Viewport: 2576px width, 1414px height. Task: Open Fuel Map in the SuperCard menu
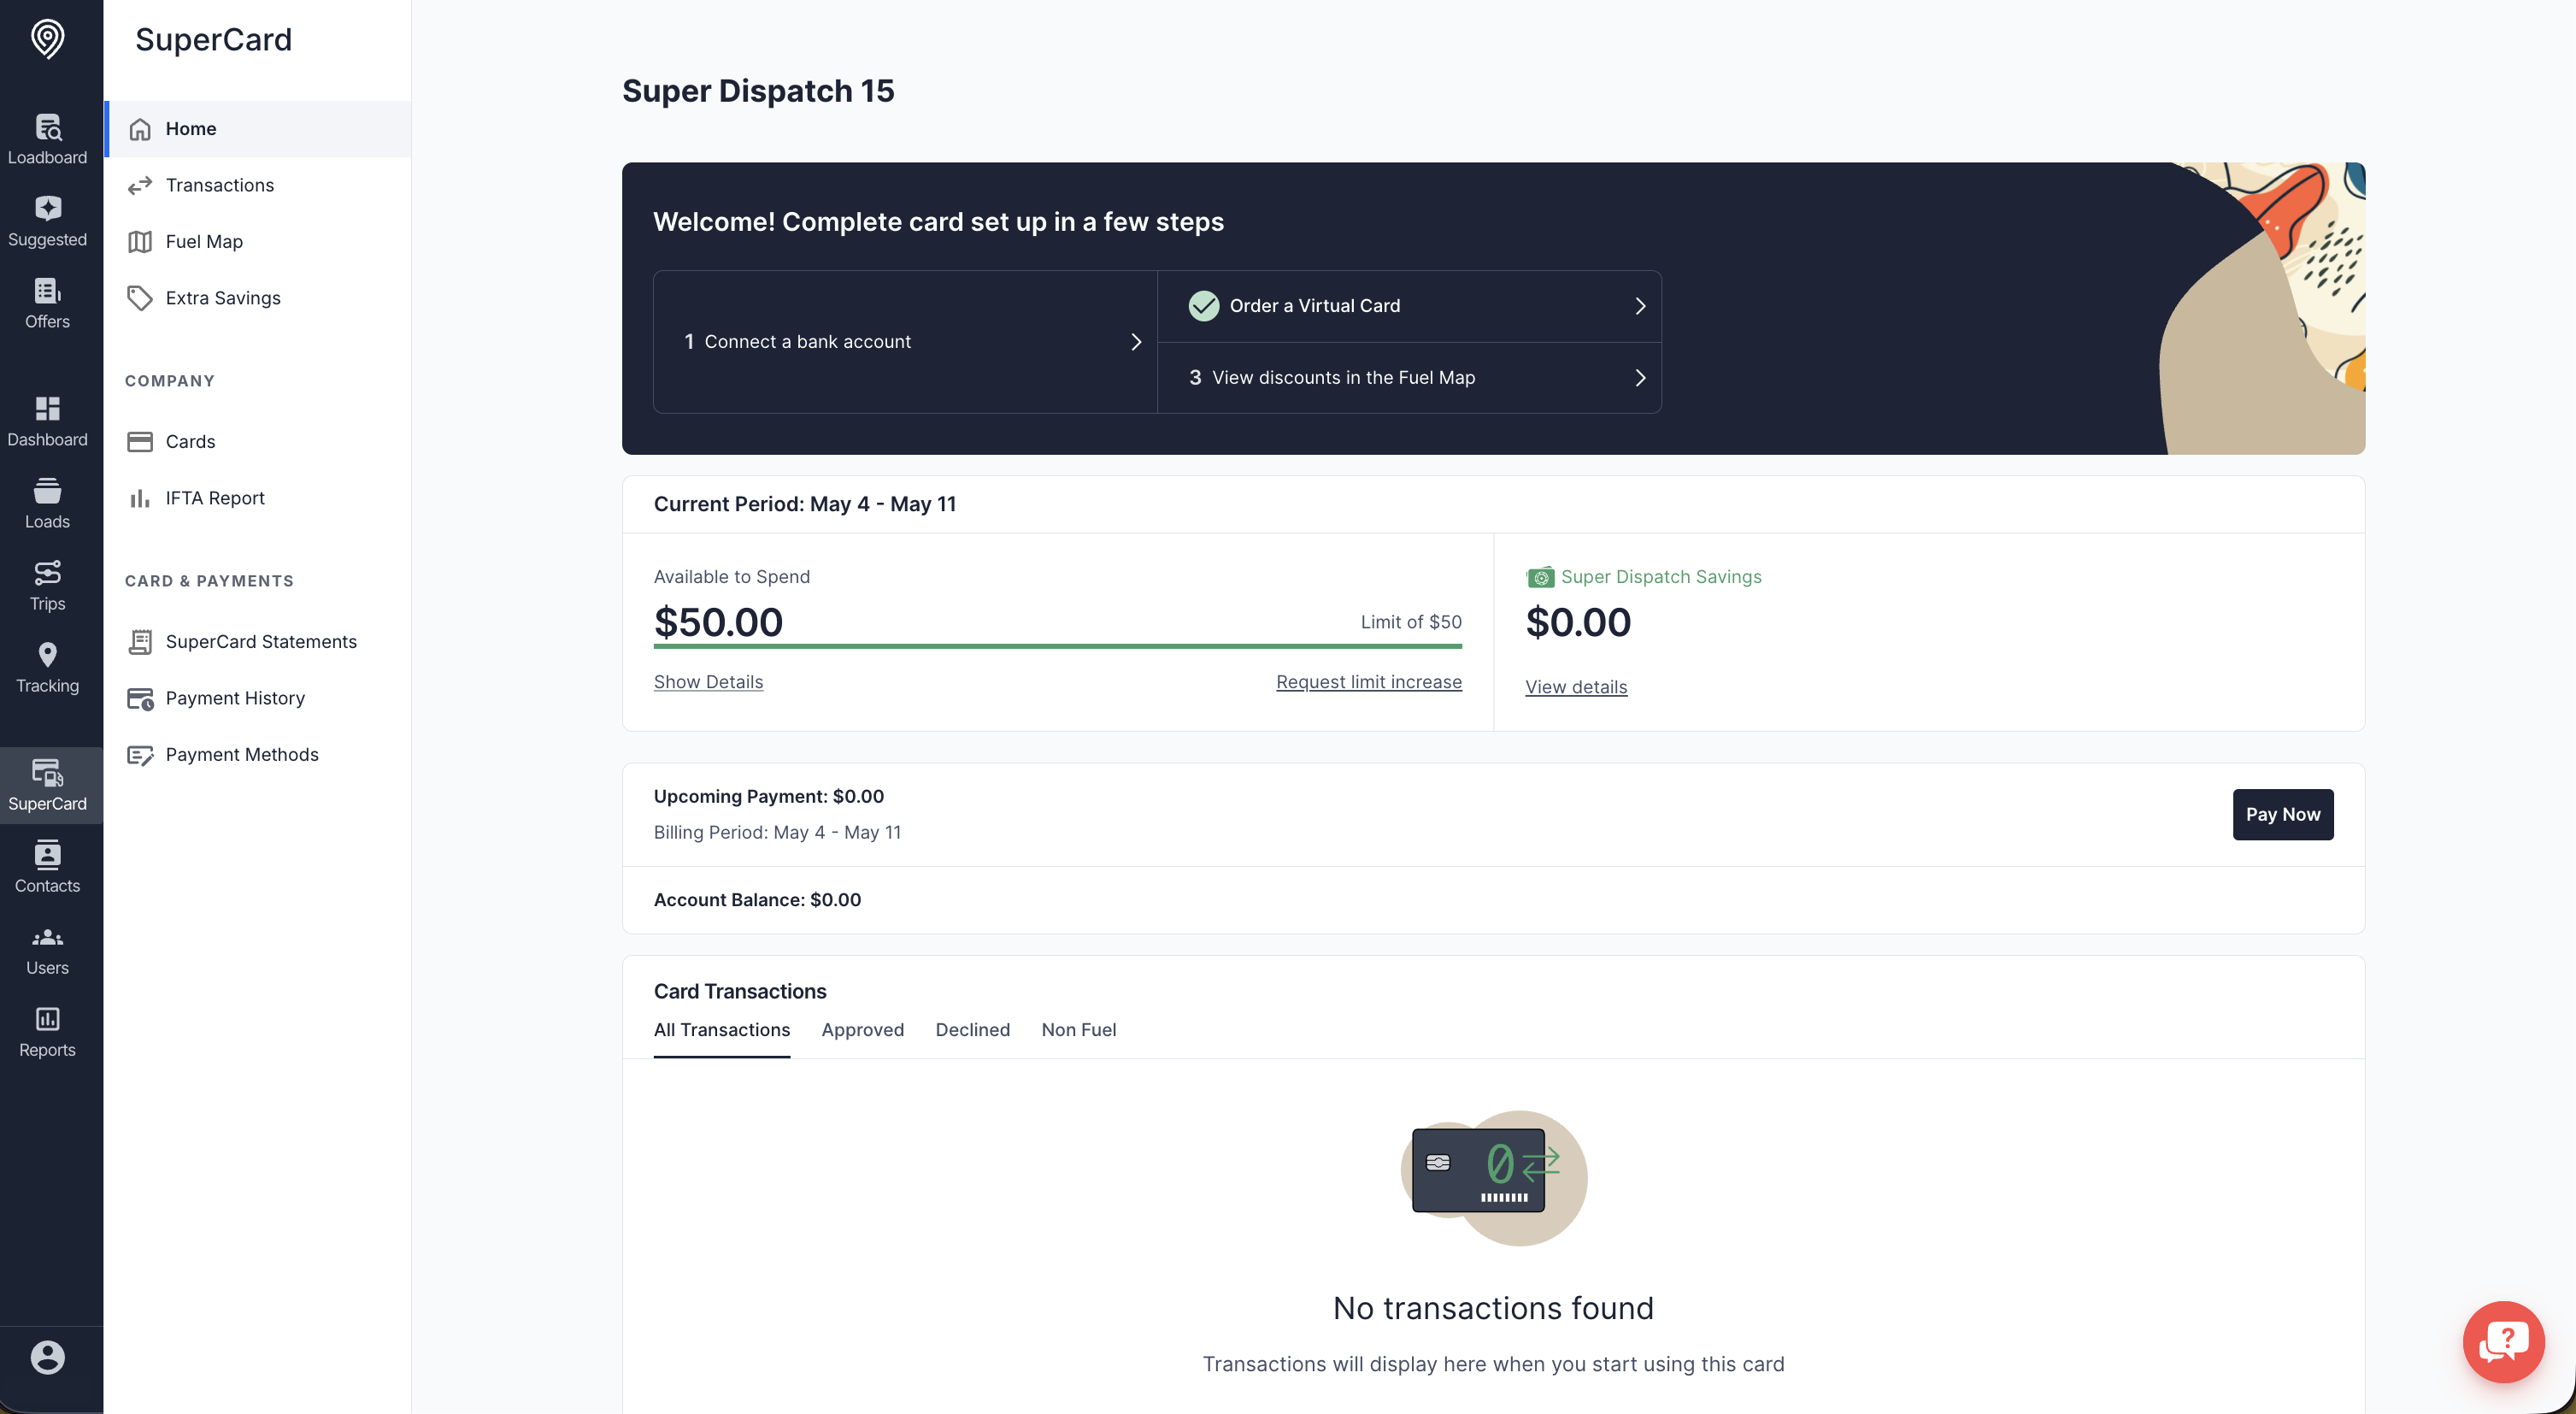258,242
